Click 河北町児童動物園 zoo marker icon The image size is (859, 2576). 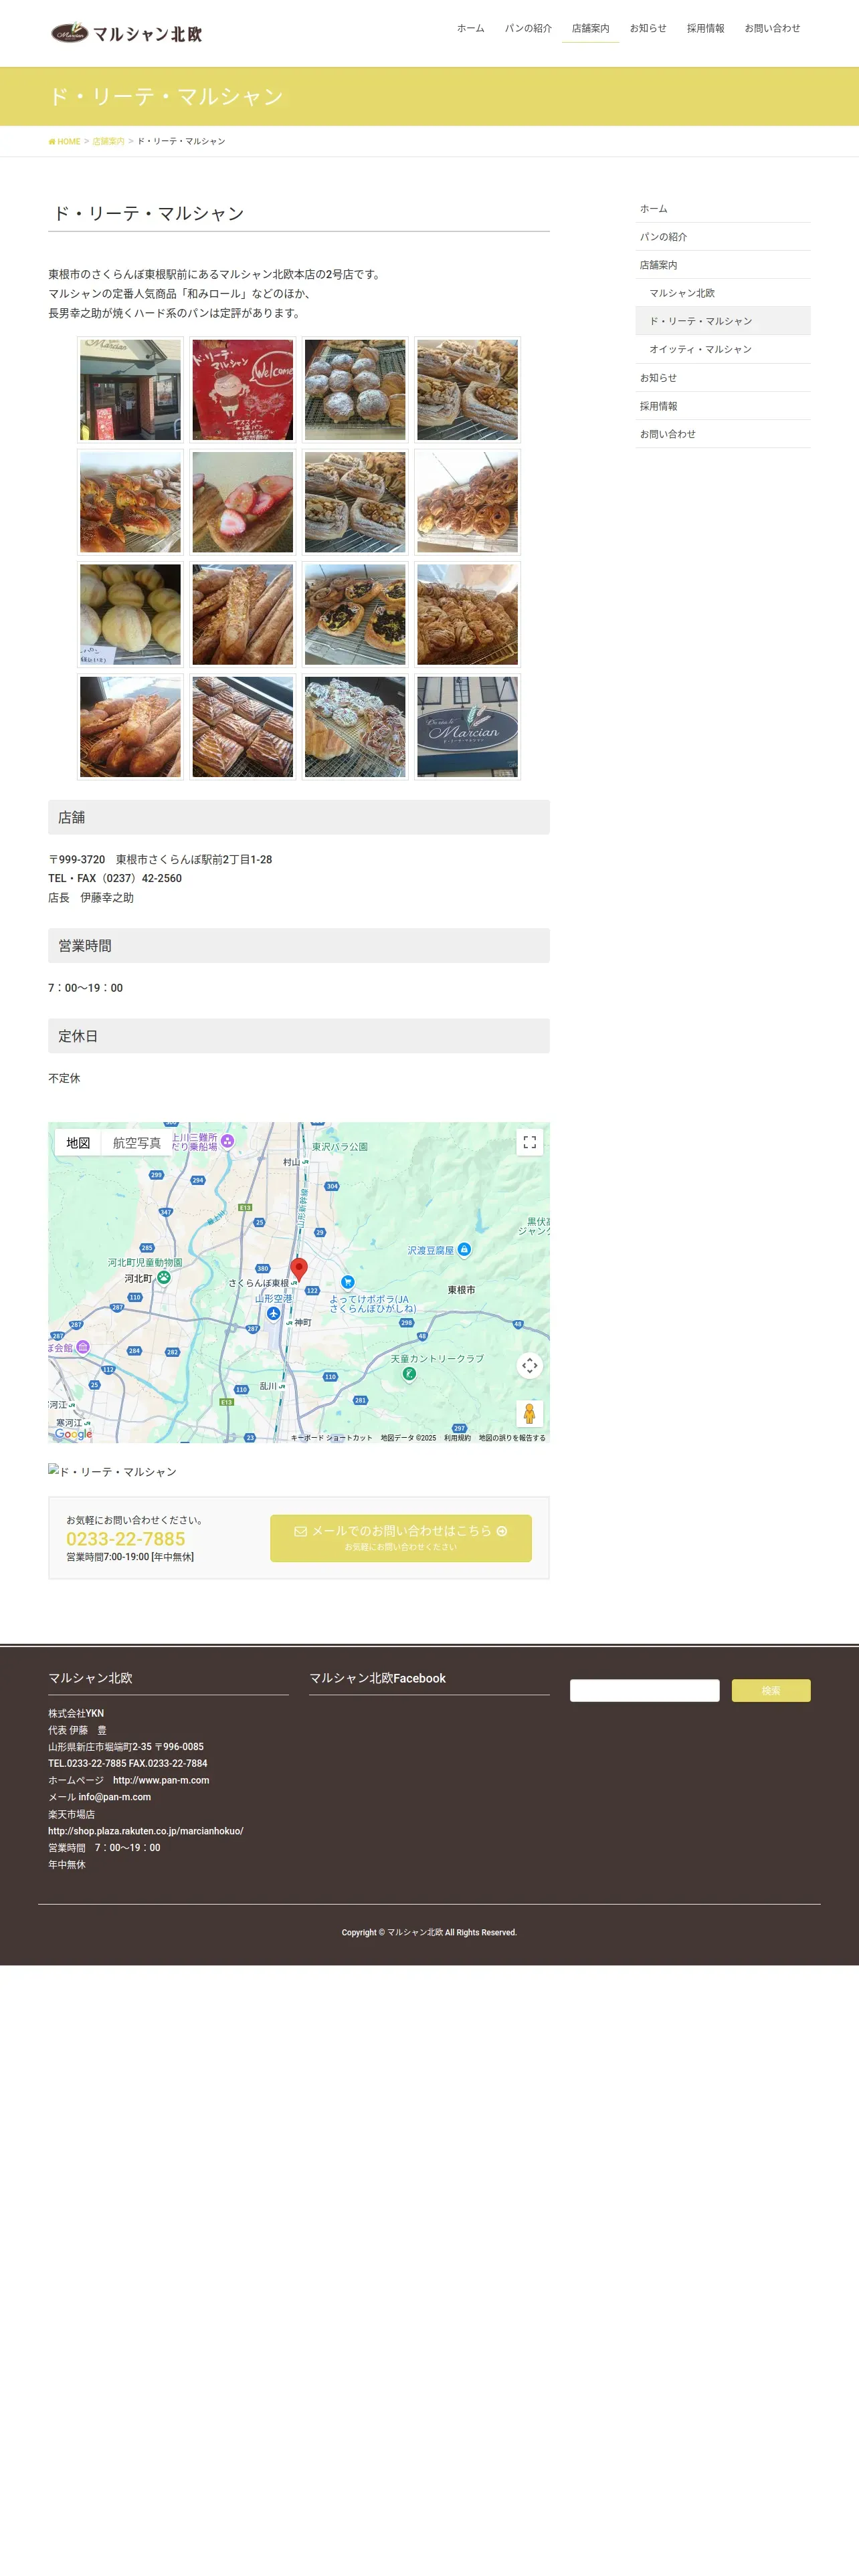(x=164, y=1277)
